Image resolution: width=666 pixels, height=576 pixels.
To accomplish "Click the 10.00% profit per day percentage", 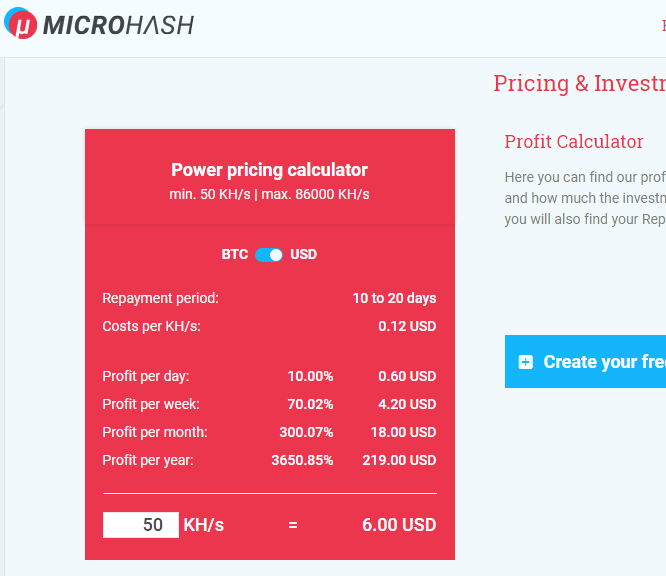I will click(310, 376).
